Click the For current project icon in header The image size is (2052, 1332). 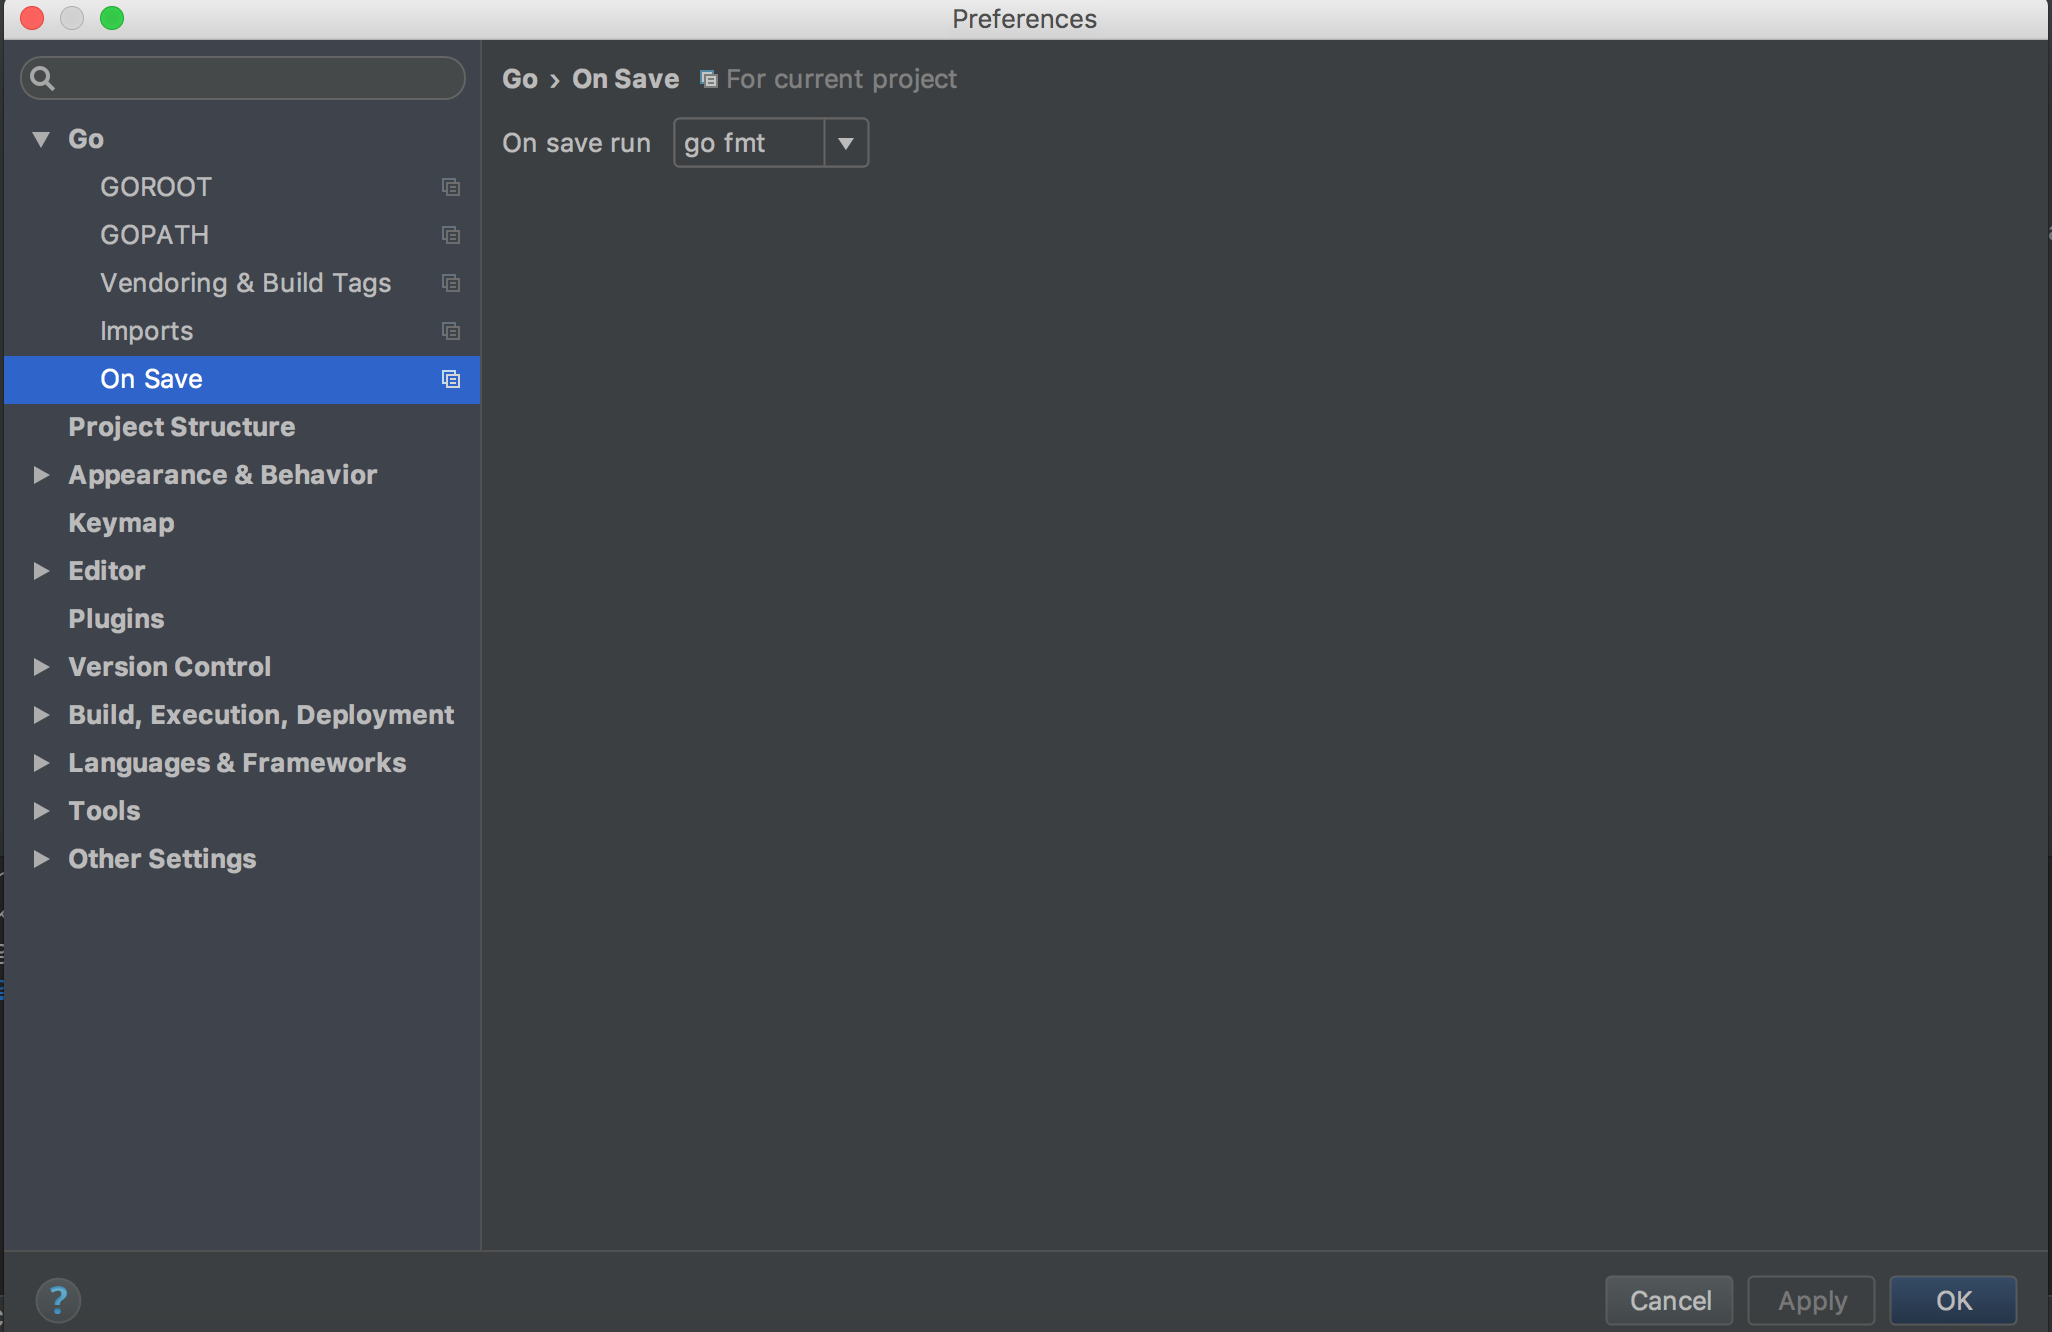708,79
